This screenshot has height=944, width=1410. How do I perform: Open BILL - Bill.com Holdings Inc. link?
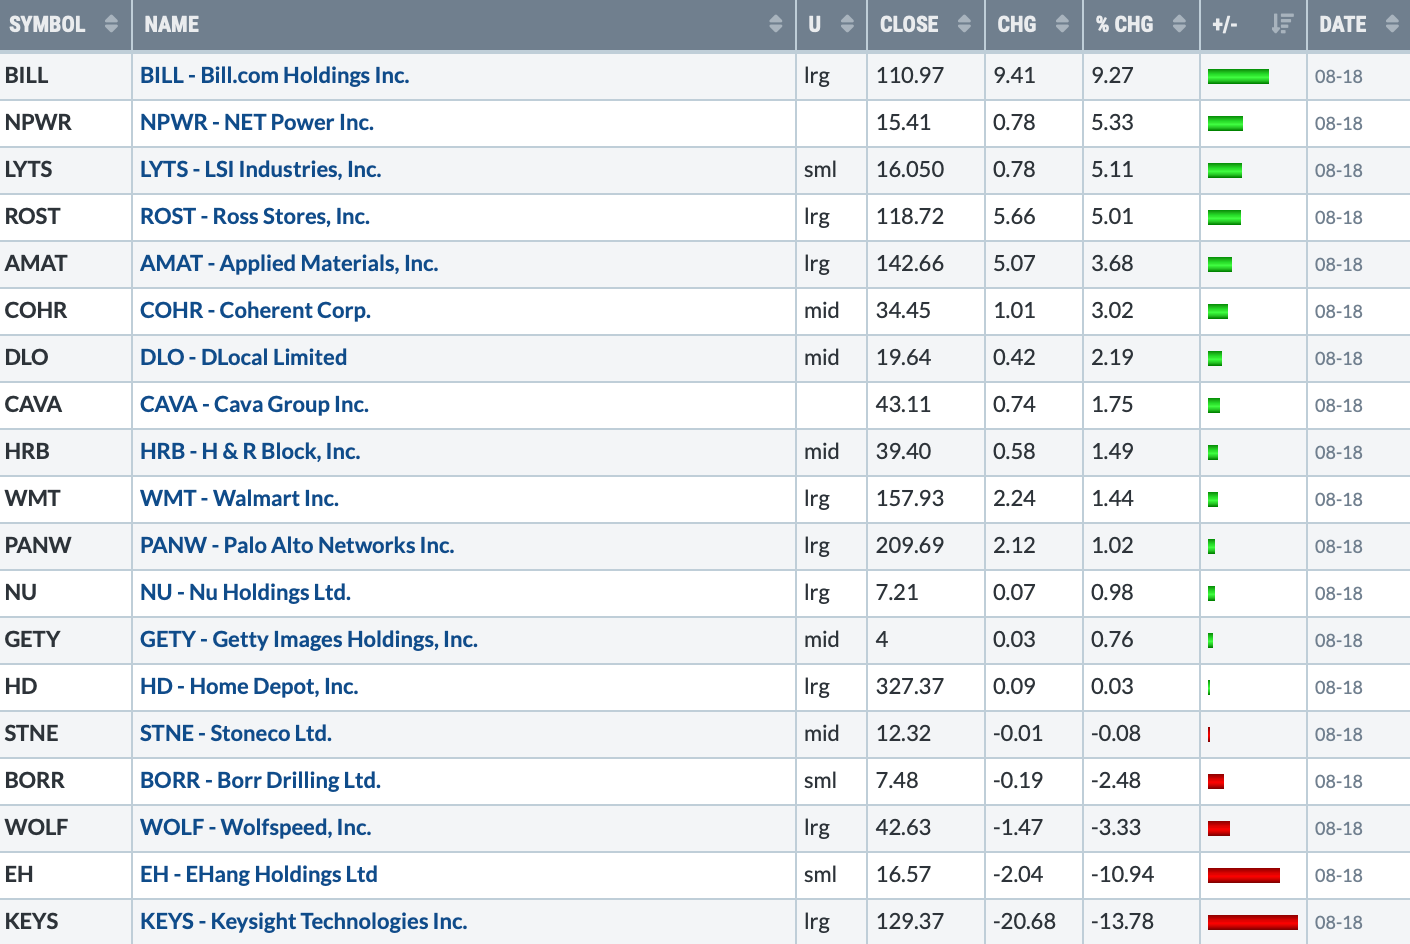coord(275,75)
